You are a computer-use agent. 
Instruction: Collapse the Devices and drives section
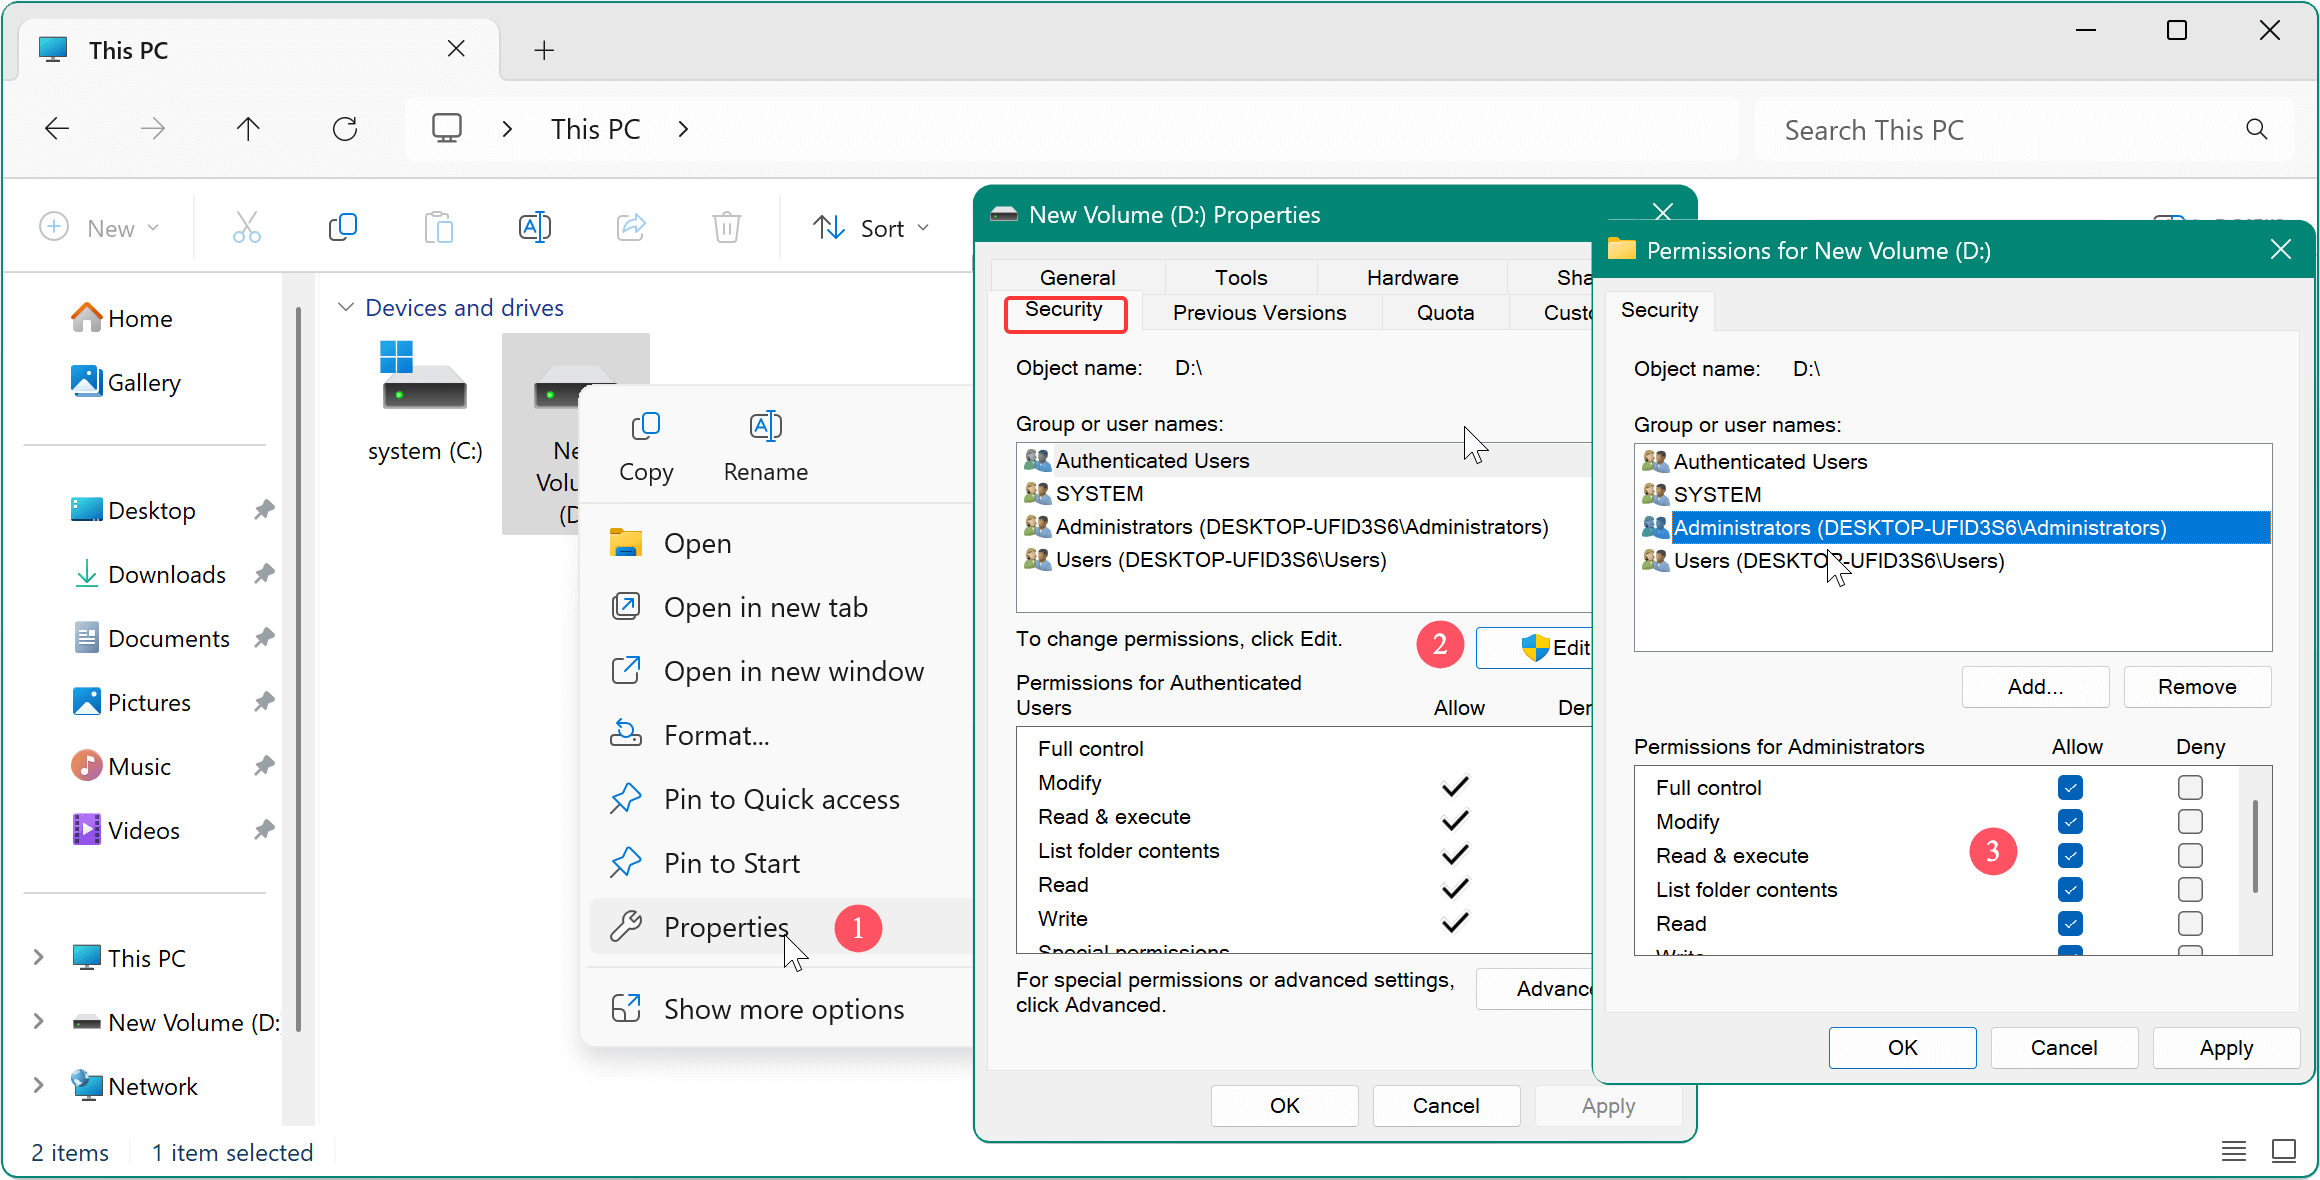coord(346,307)
